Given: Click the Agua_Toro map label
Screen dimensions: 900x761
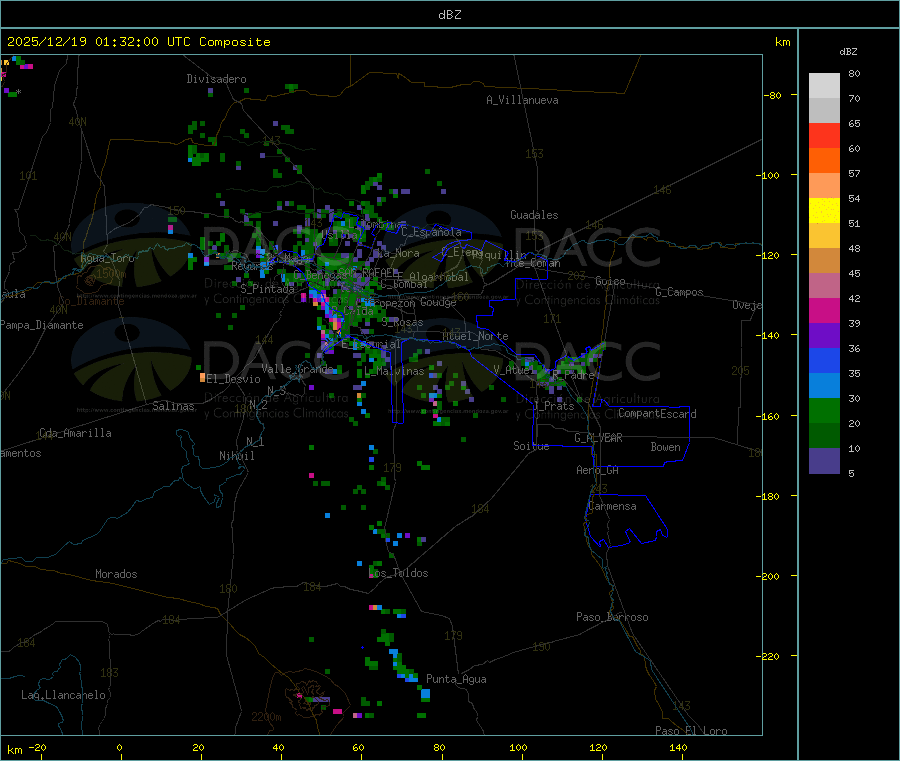Looking at the screenshot, I should 107,258.
